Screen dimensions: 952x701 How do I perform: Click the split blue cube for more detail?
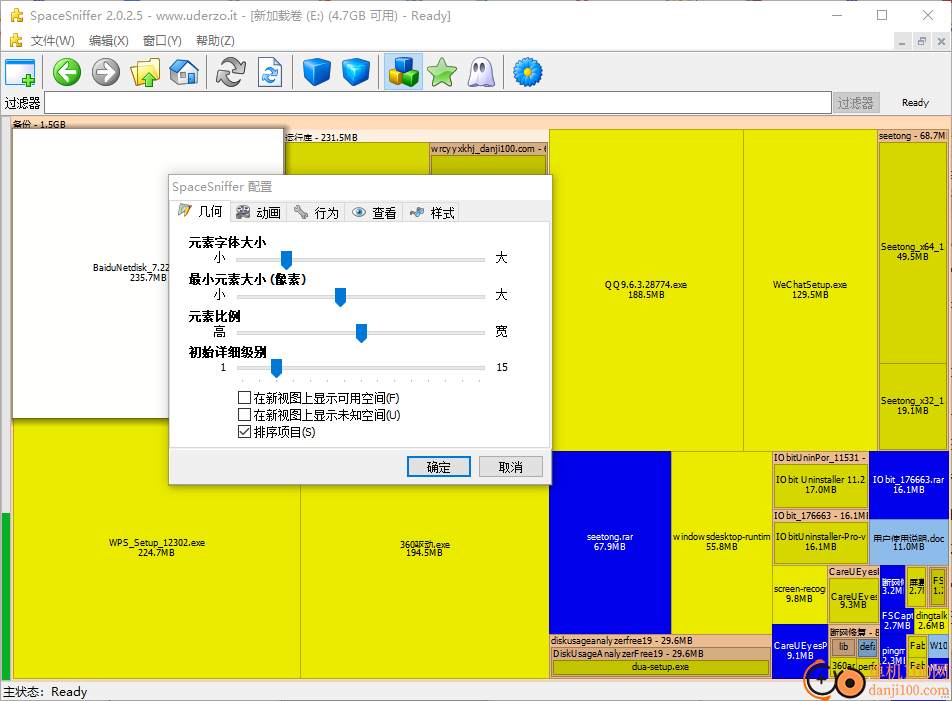tap(356, 72)
